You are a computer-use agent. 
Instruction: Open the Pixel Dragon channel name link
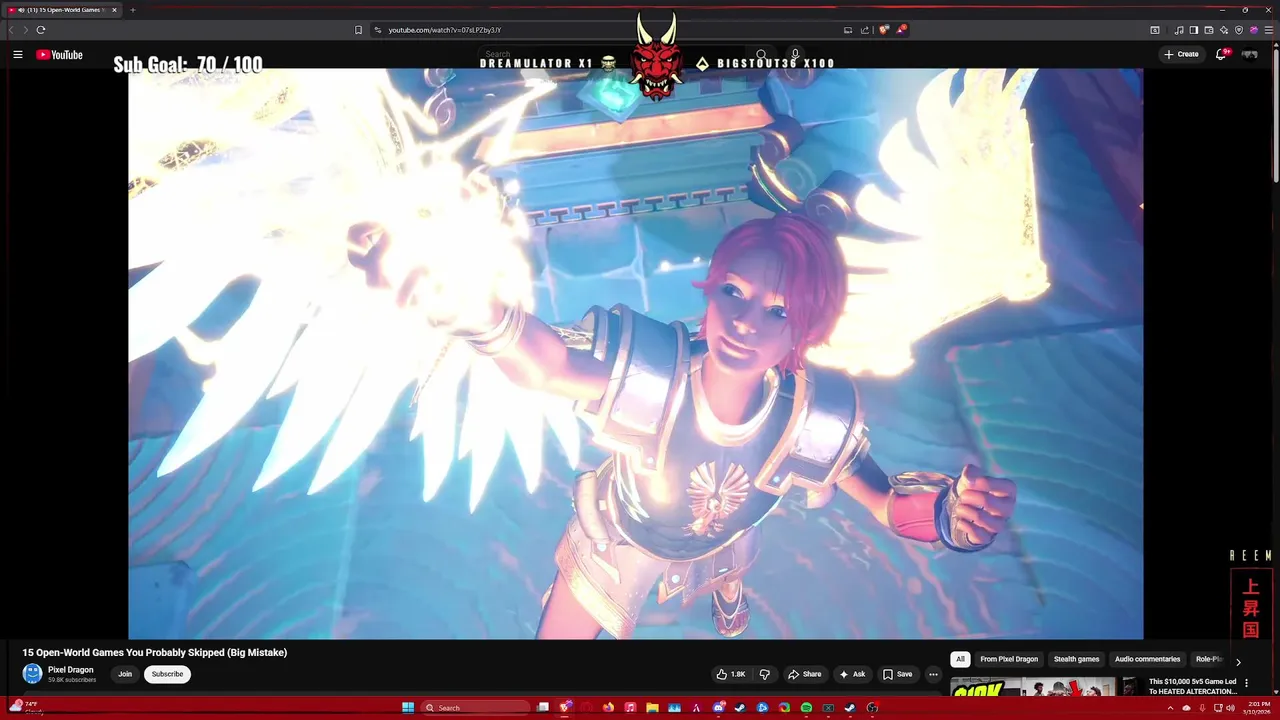(x=71, y=670)
